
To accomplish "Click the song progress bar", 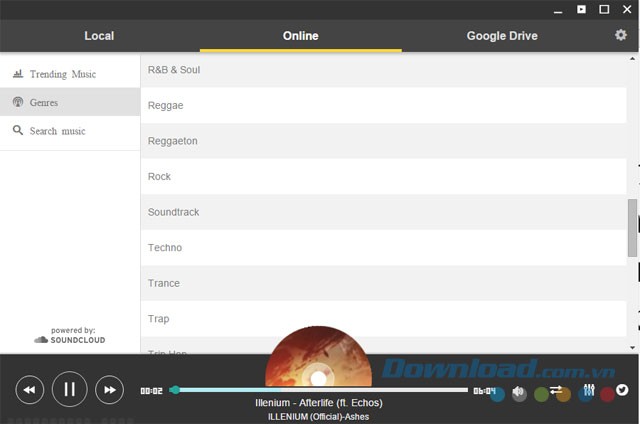I will 320,390.
